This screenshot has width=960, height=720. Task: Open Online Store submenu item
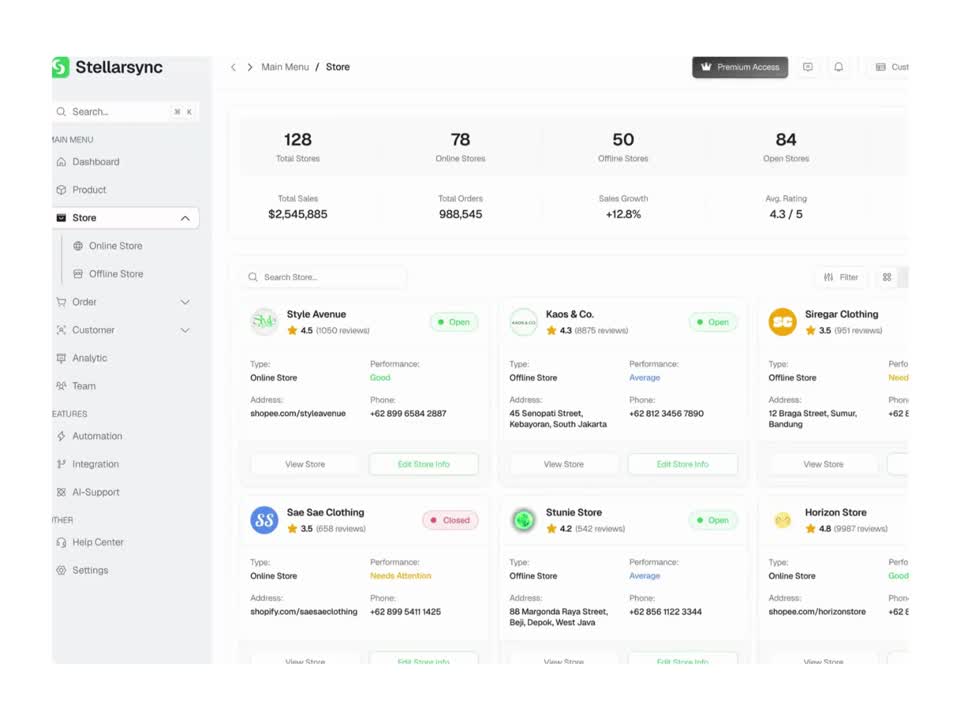(115, 246)
